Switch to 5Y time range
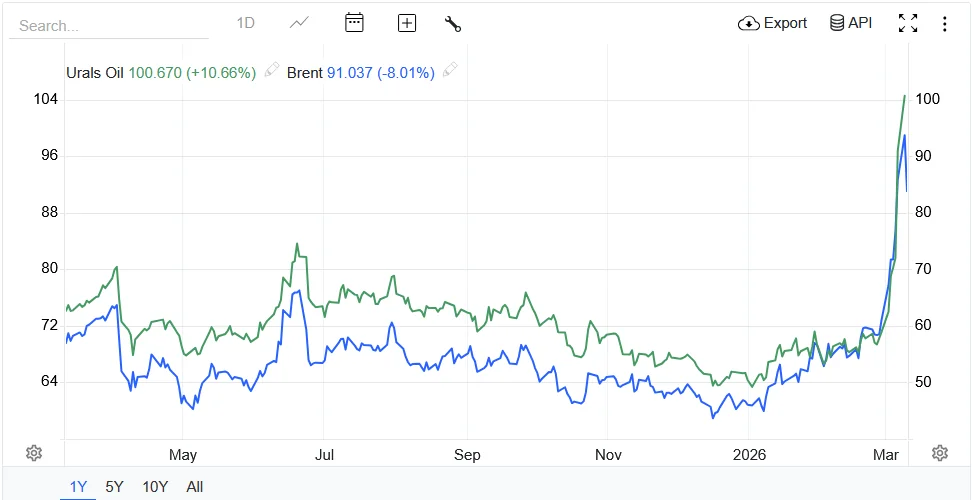 click(115, 487)
